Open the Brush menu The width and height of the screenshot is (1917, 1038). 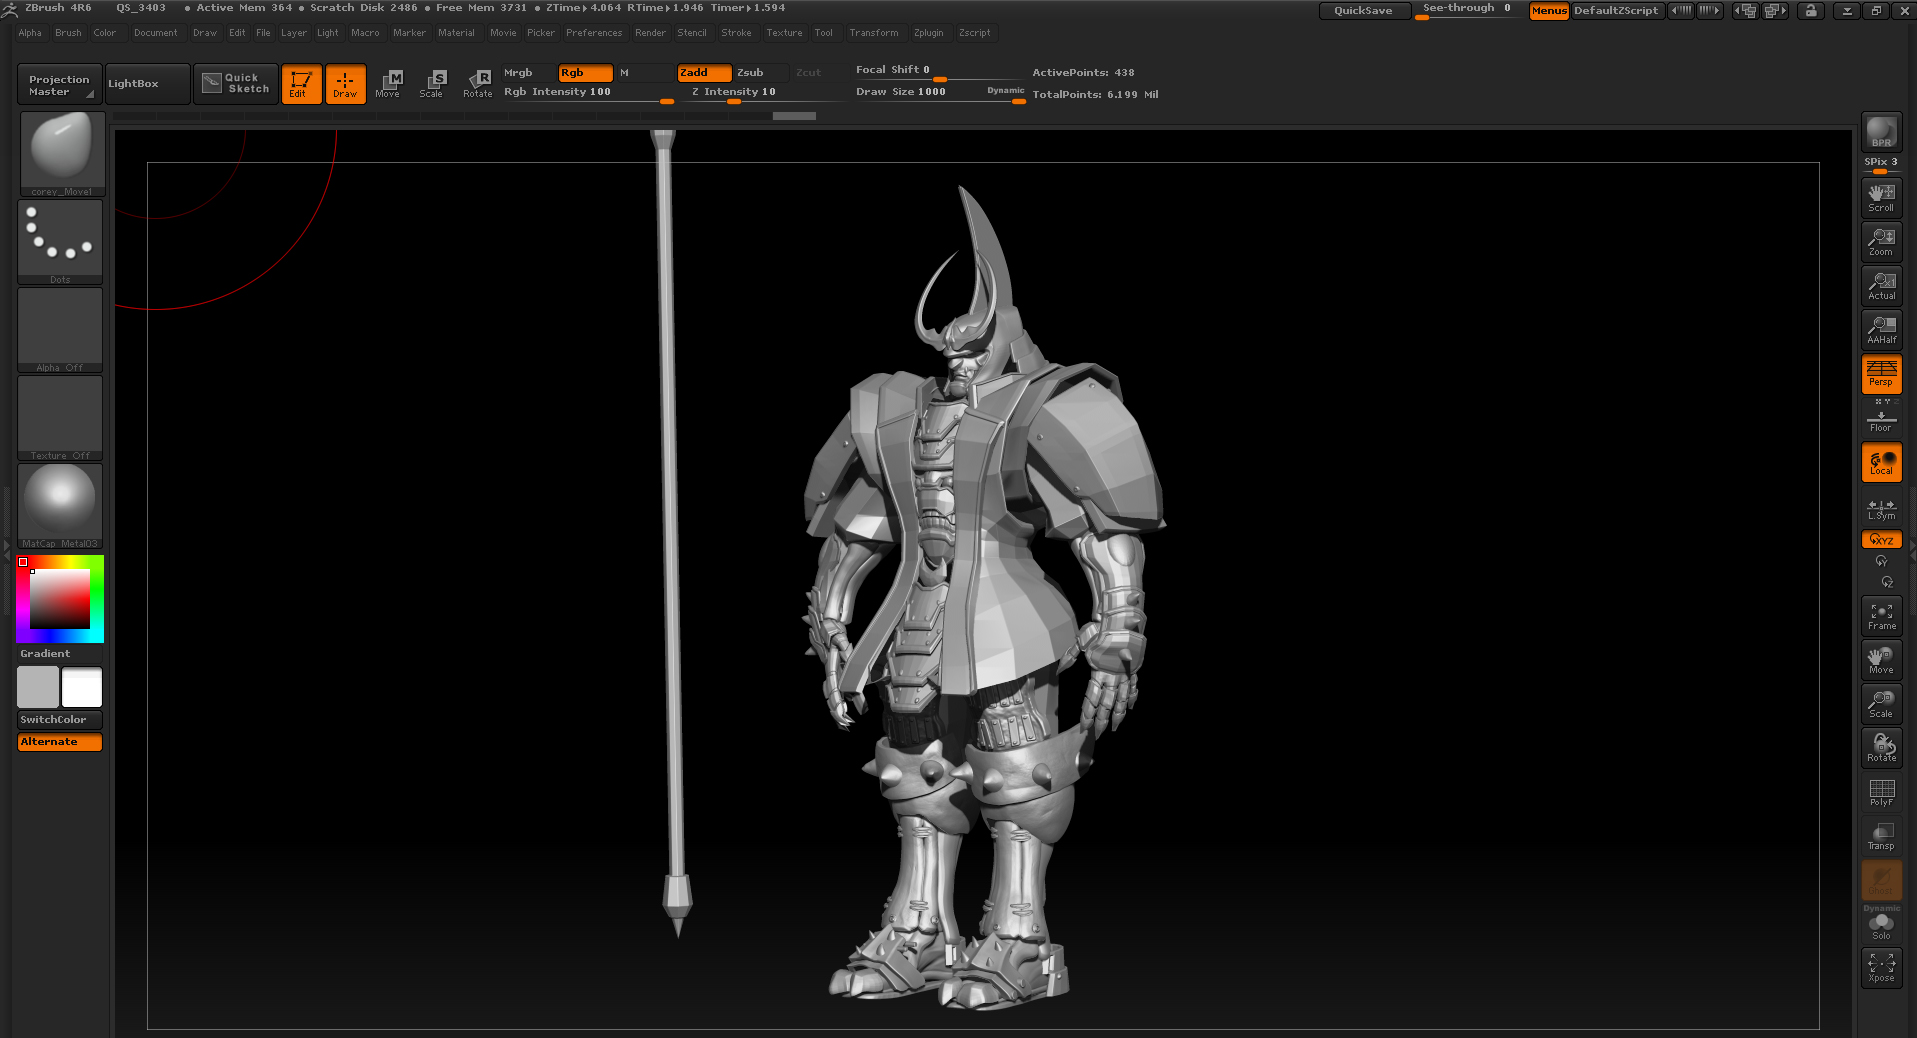68,33
